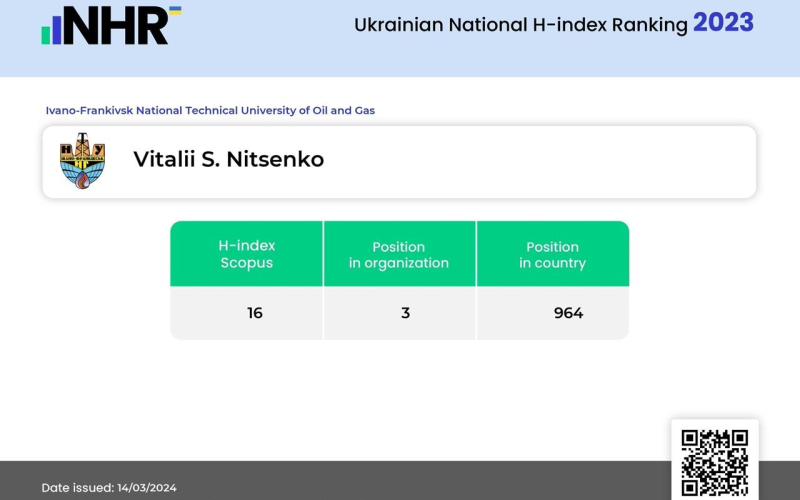Select the H-index Scopus header cell
This screenshot has height=500, width=800.
246,254
